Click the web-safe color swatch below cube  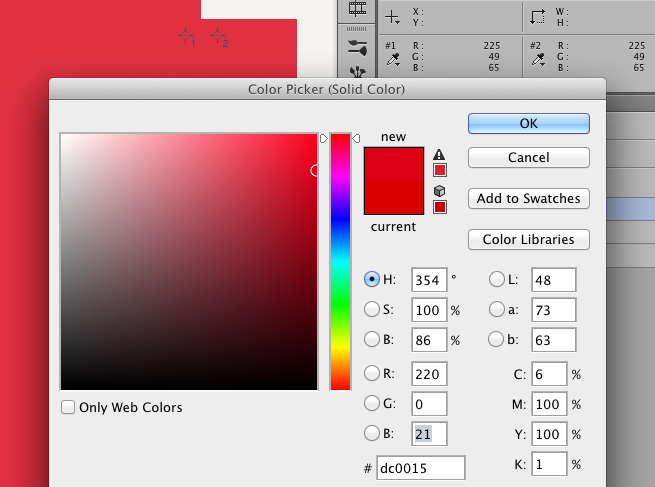click(440, 207)
